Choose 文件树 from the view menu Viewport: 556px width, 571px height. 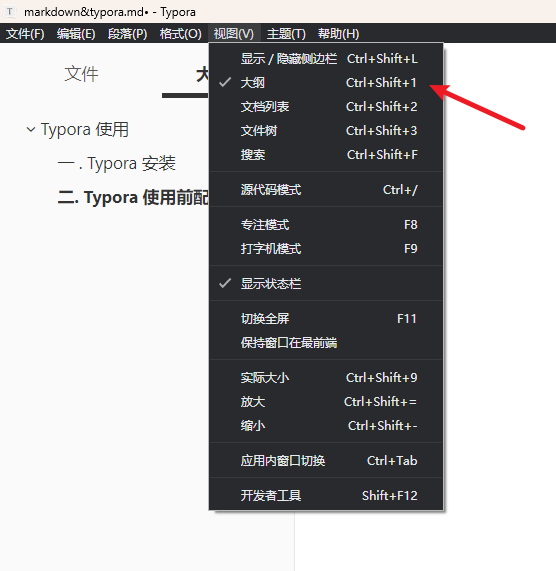[x=326, y=131]
